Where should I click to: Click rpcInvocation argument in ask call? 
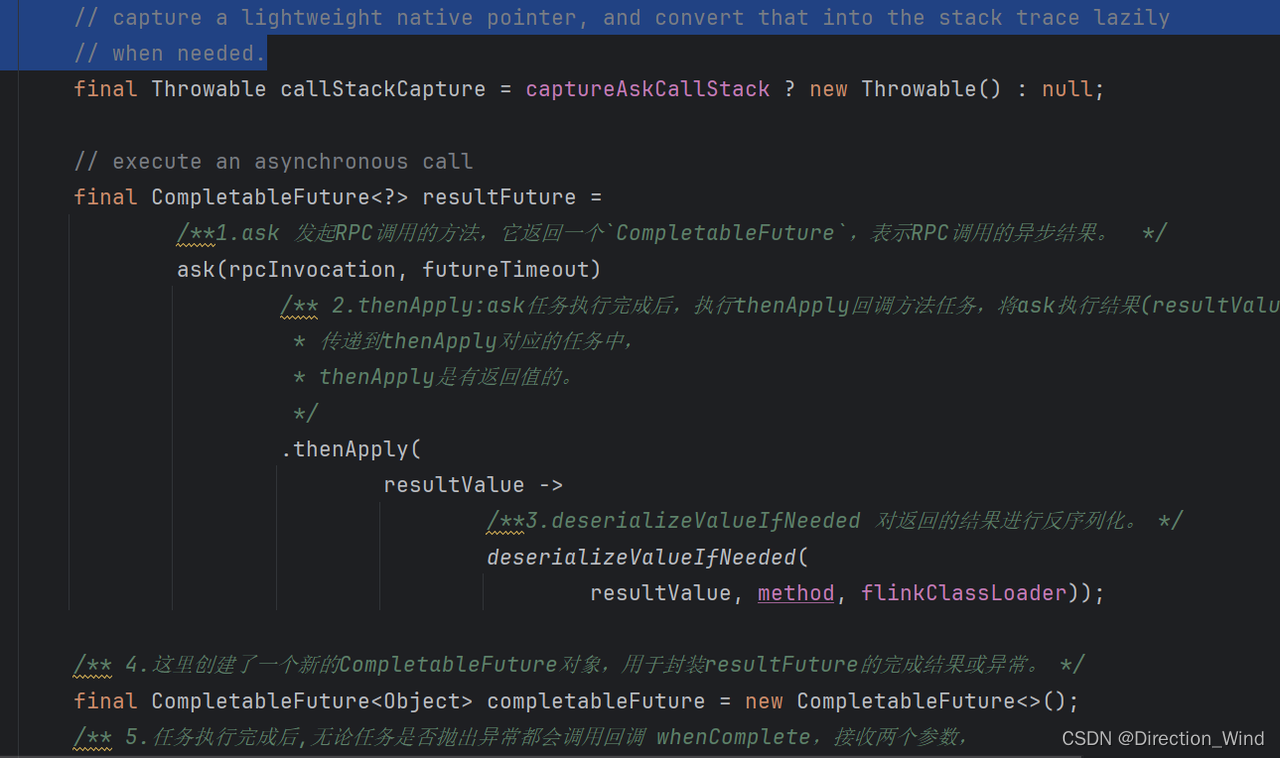(x=312, y=269)
